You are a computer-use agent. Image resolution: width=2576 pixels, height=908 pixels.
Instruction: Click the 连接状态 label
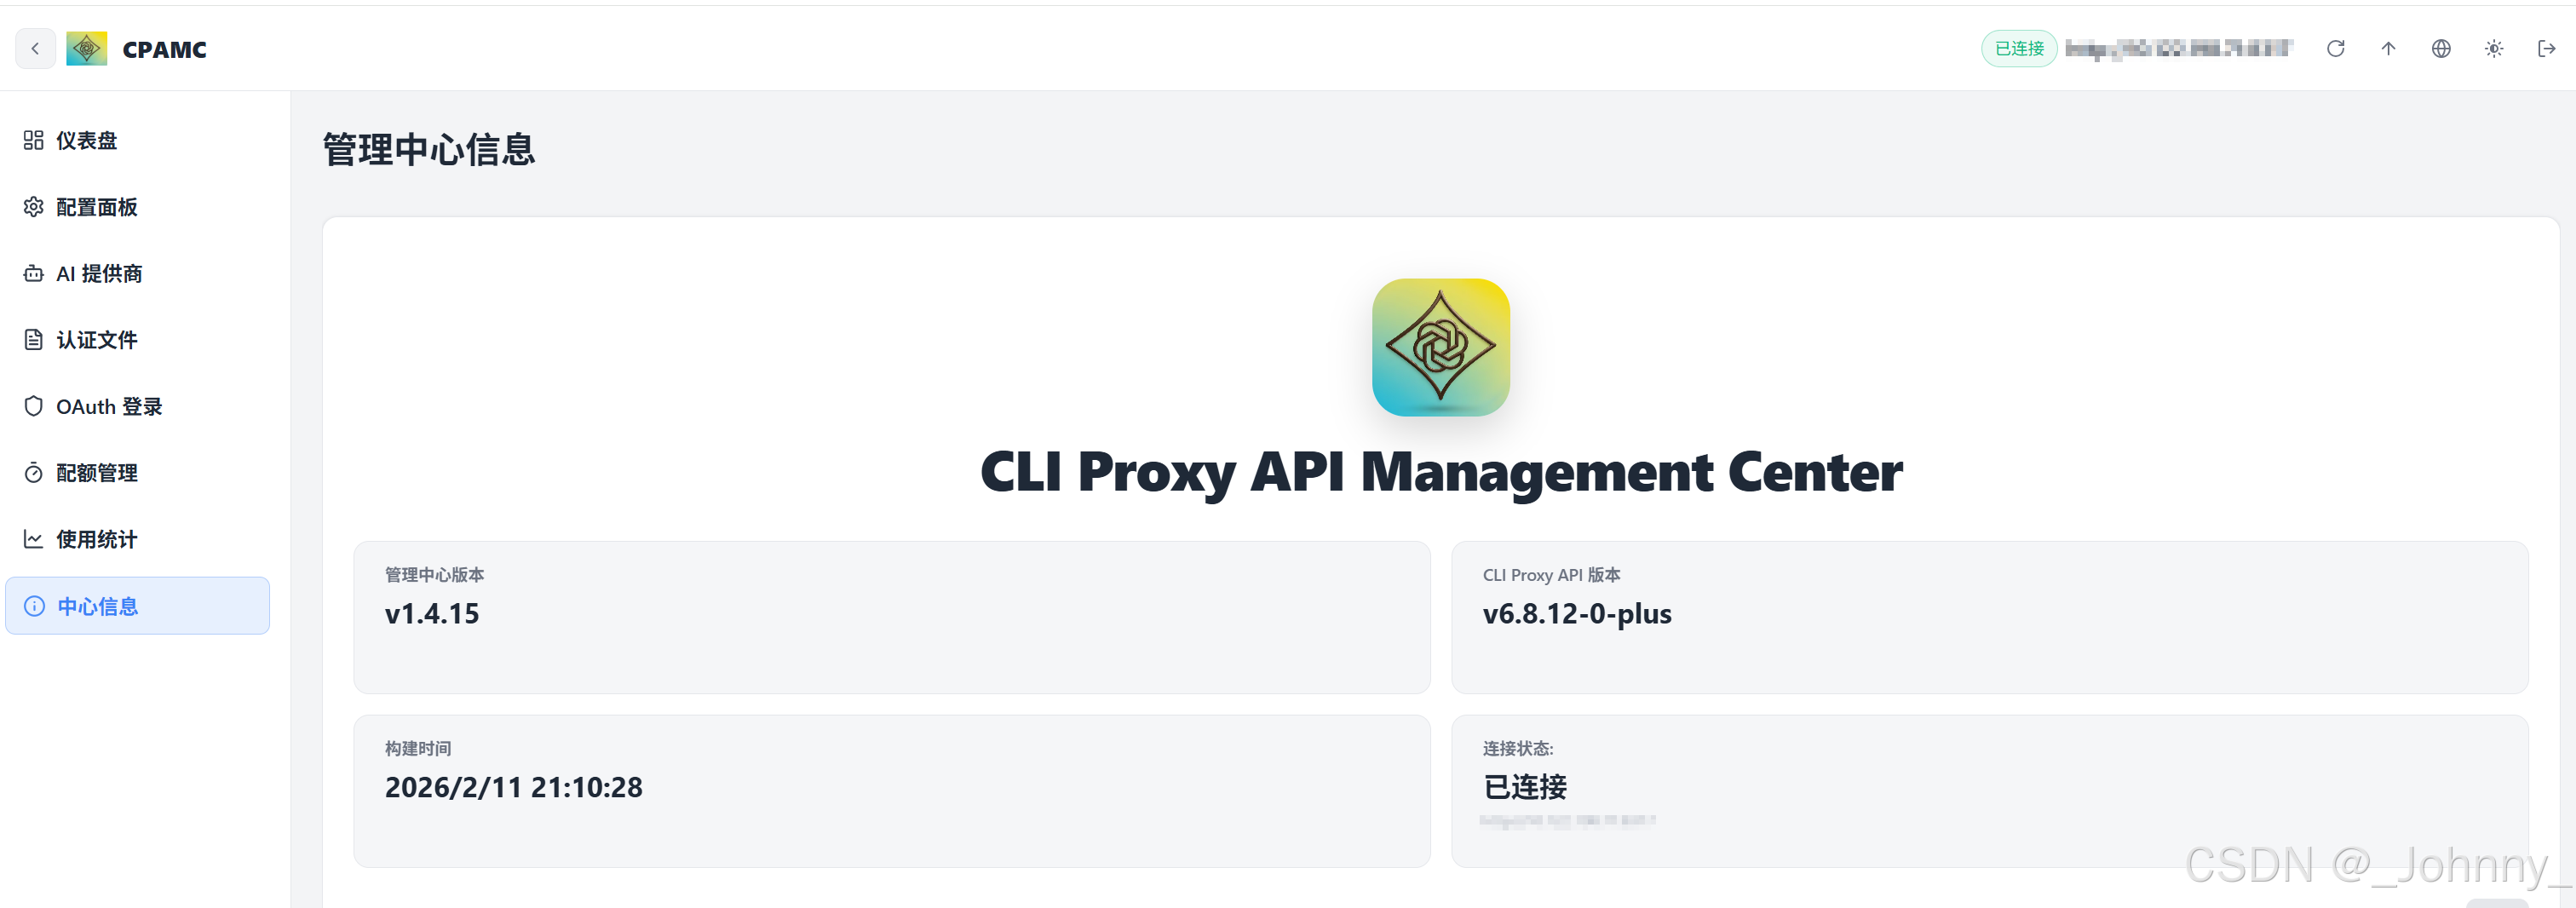coord(1518,749)
